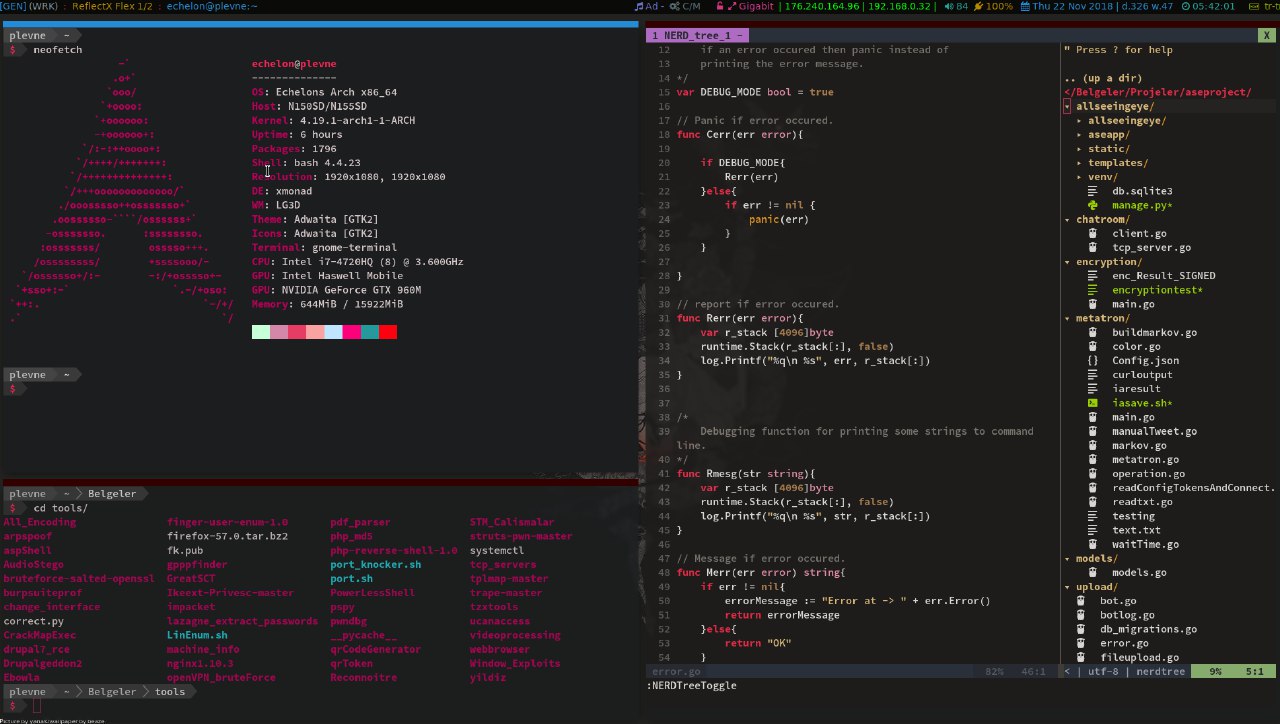Screen dimensions: 1280x724
Task: Collapse the chatroom folder
Action: tap(1068, 219)
